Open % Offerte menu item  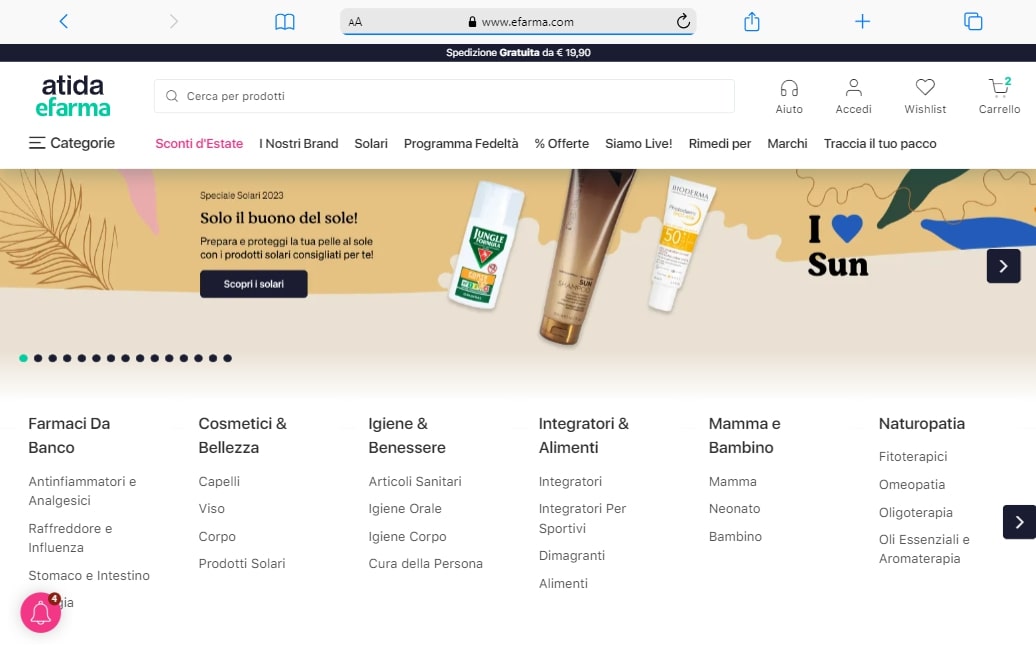tap(562, 143)
